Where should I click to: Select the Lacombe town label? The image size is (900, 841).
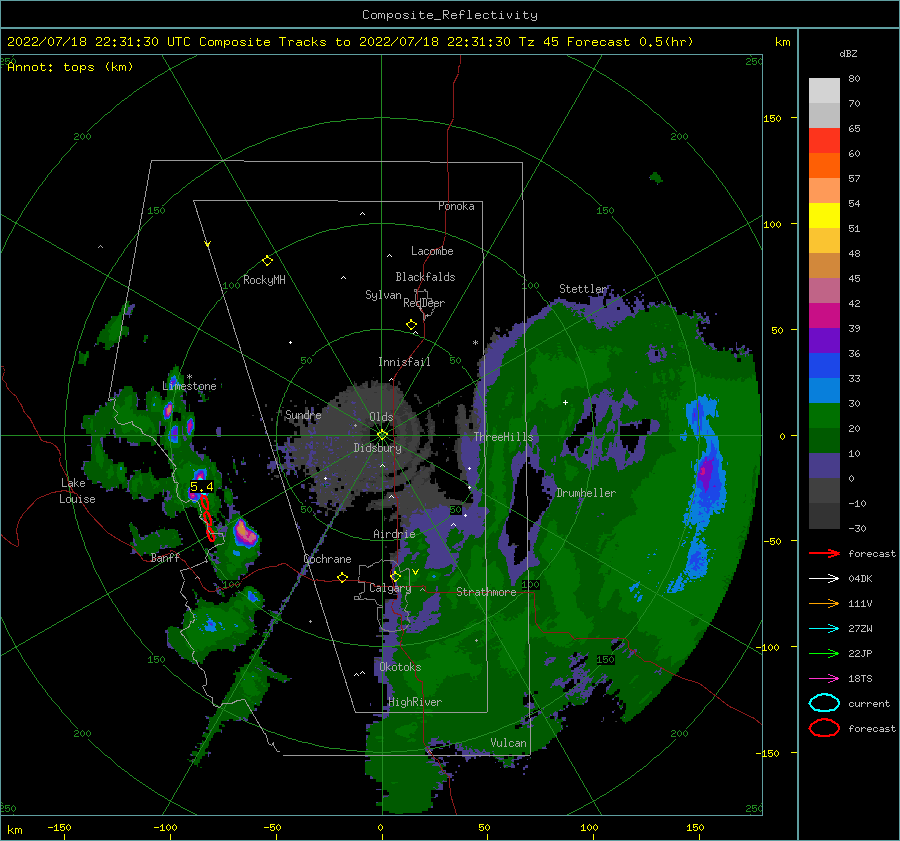432,251
